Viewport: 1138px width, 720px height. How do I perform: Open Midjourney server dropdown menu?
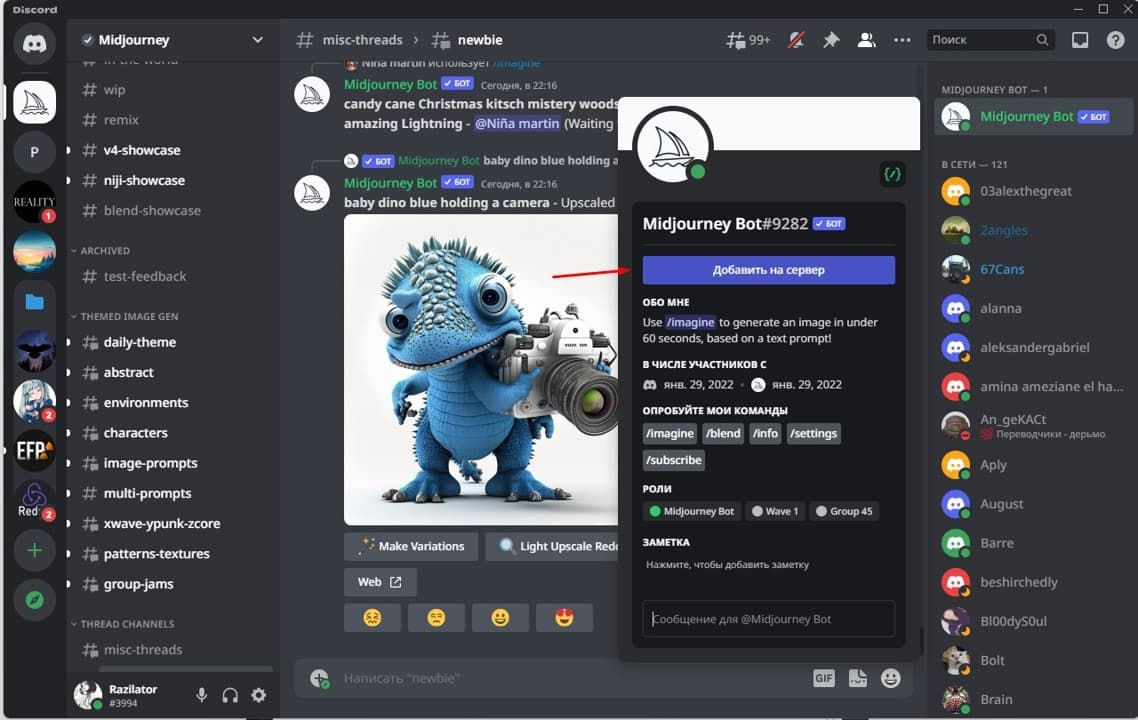click(258, 40)
